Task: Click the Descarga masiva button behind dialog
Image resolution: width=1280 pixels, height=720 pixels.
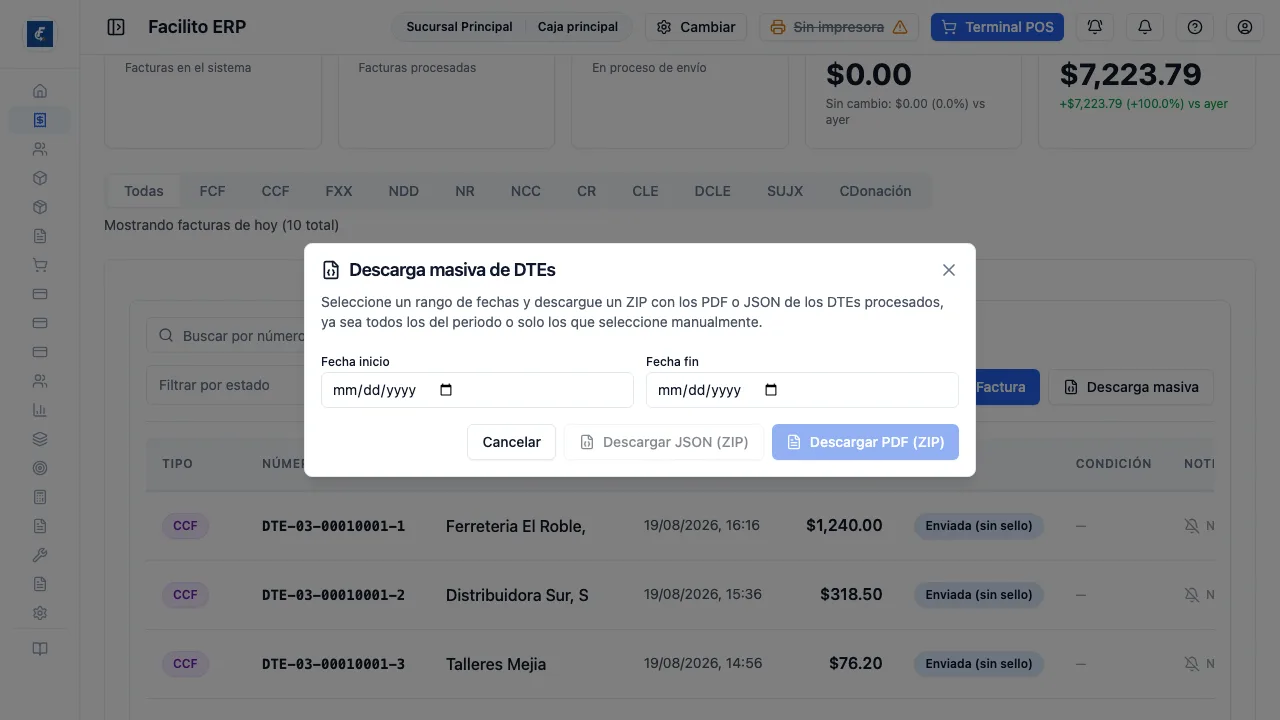Action: (1131, 387)
